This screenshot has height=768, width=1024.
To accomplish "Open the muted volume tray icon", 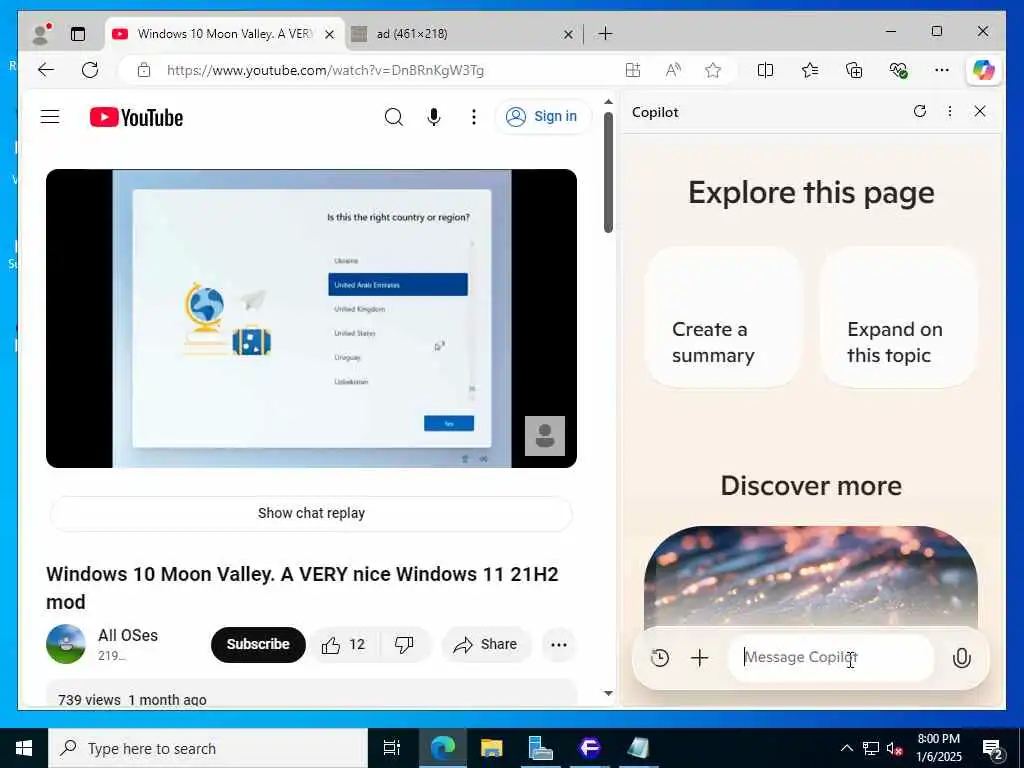I will tap(895, 748).
